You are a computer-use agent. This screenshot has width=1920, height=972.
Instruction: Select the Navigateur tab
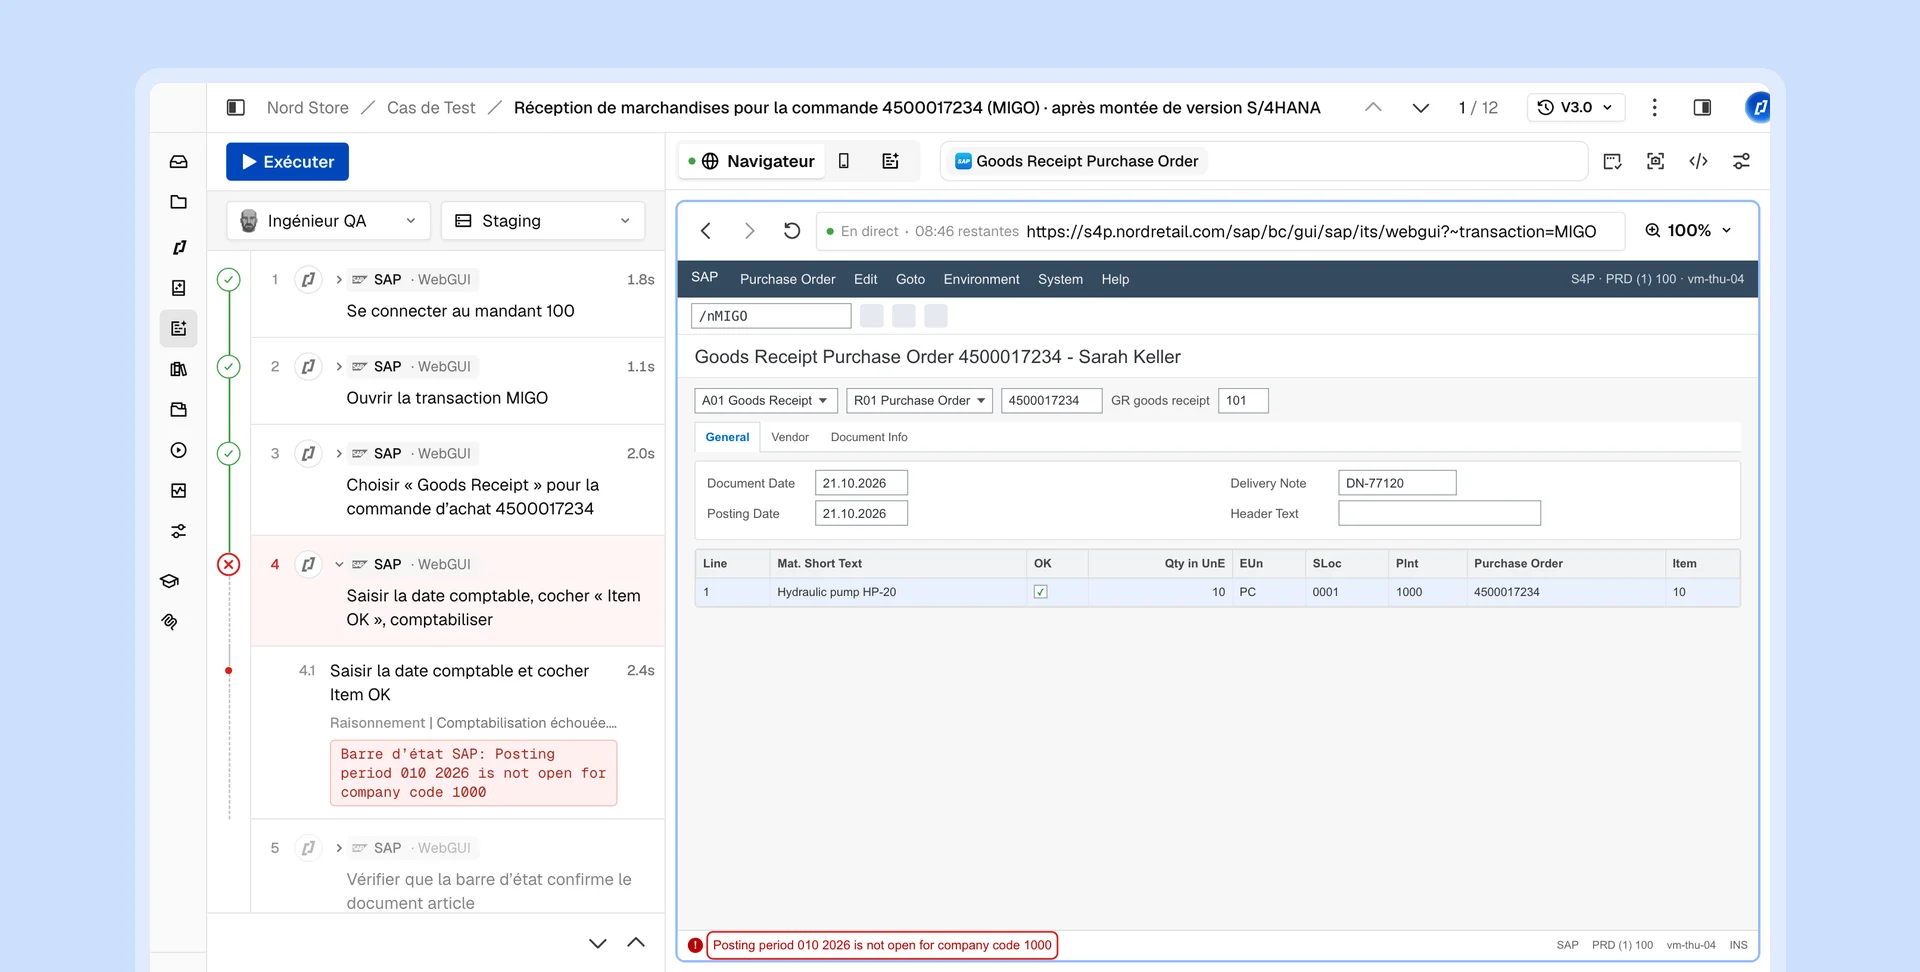(753, 161)
